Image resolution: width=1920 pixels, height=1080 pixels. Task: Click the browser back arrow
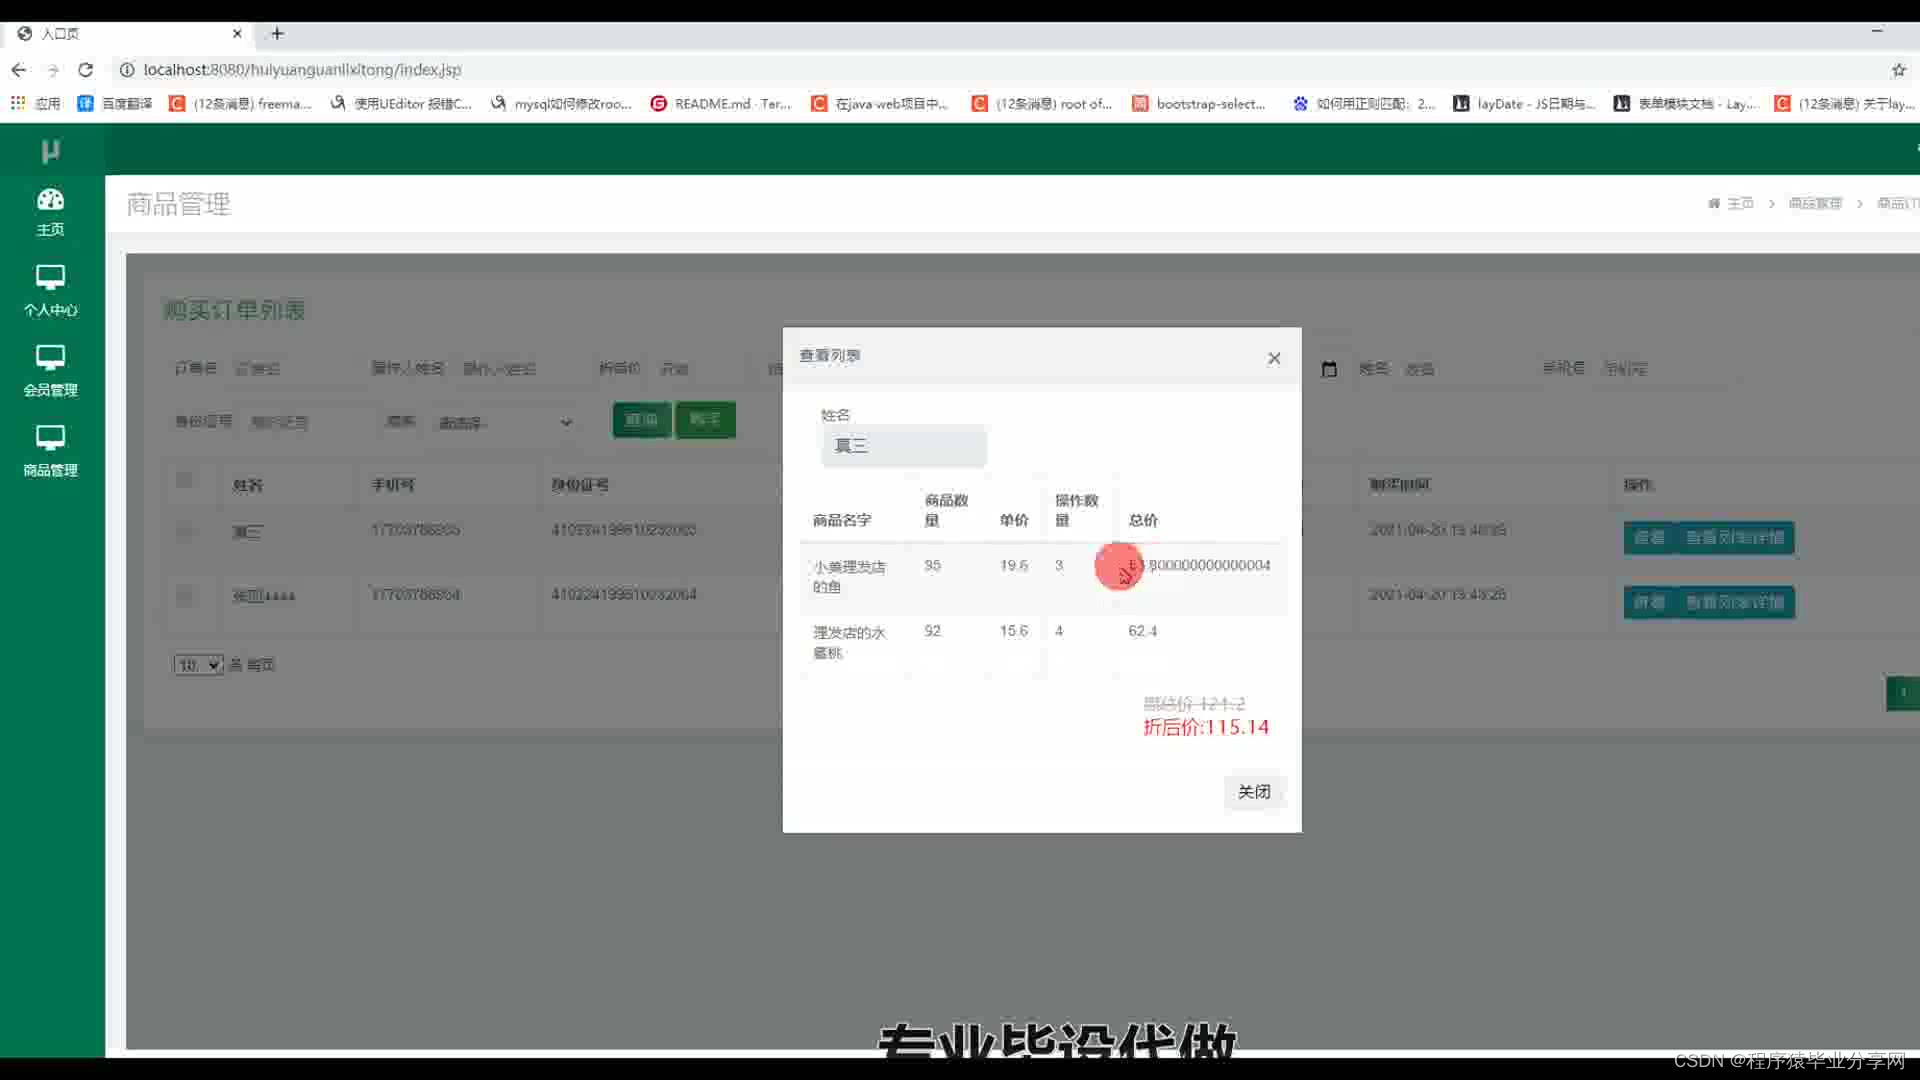19,70
